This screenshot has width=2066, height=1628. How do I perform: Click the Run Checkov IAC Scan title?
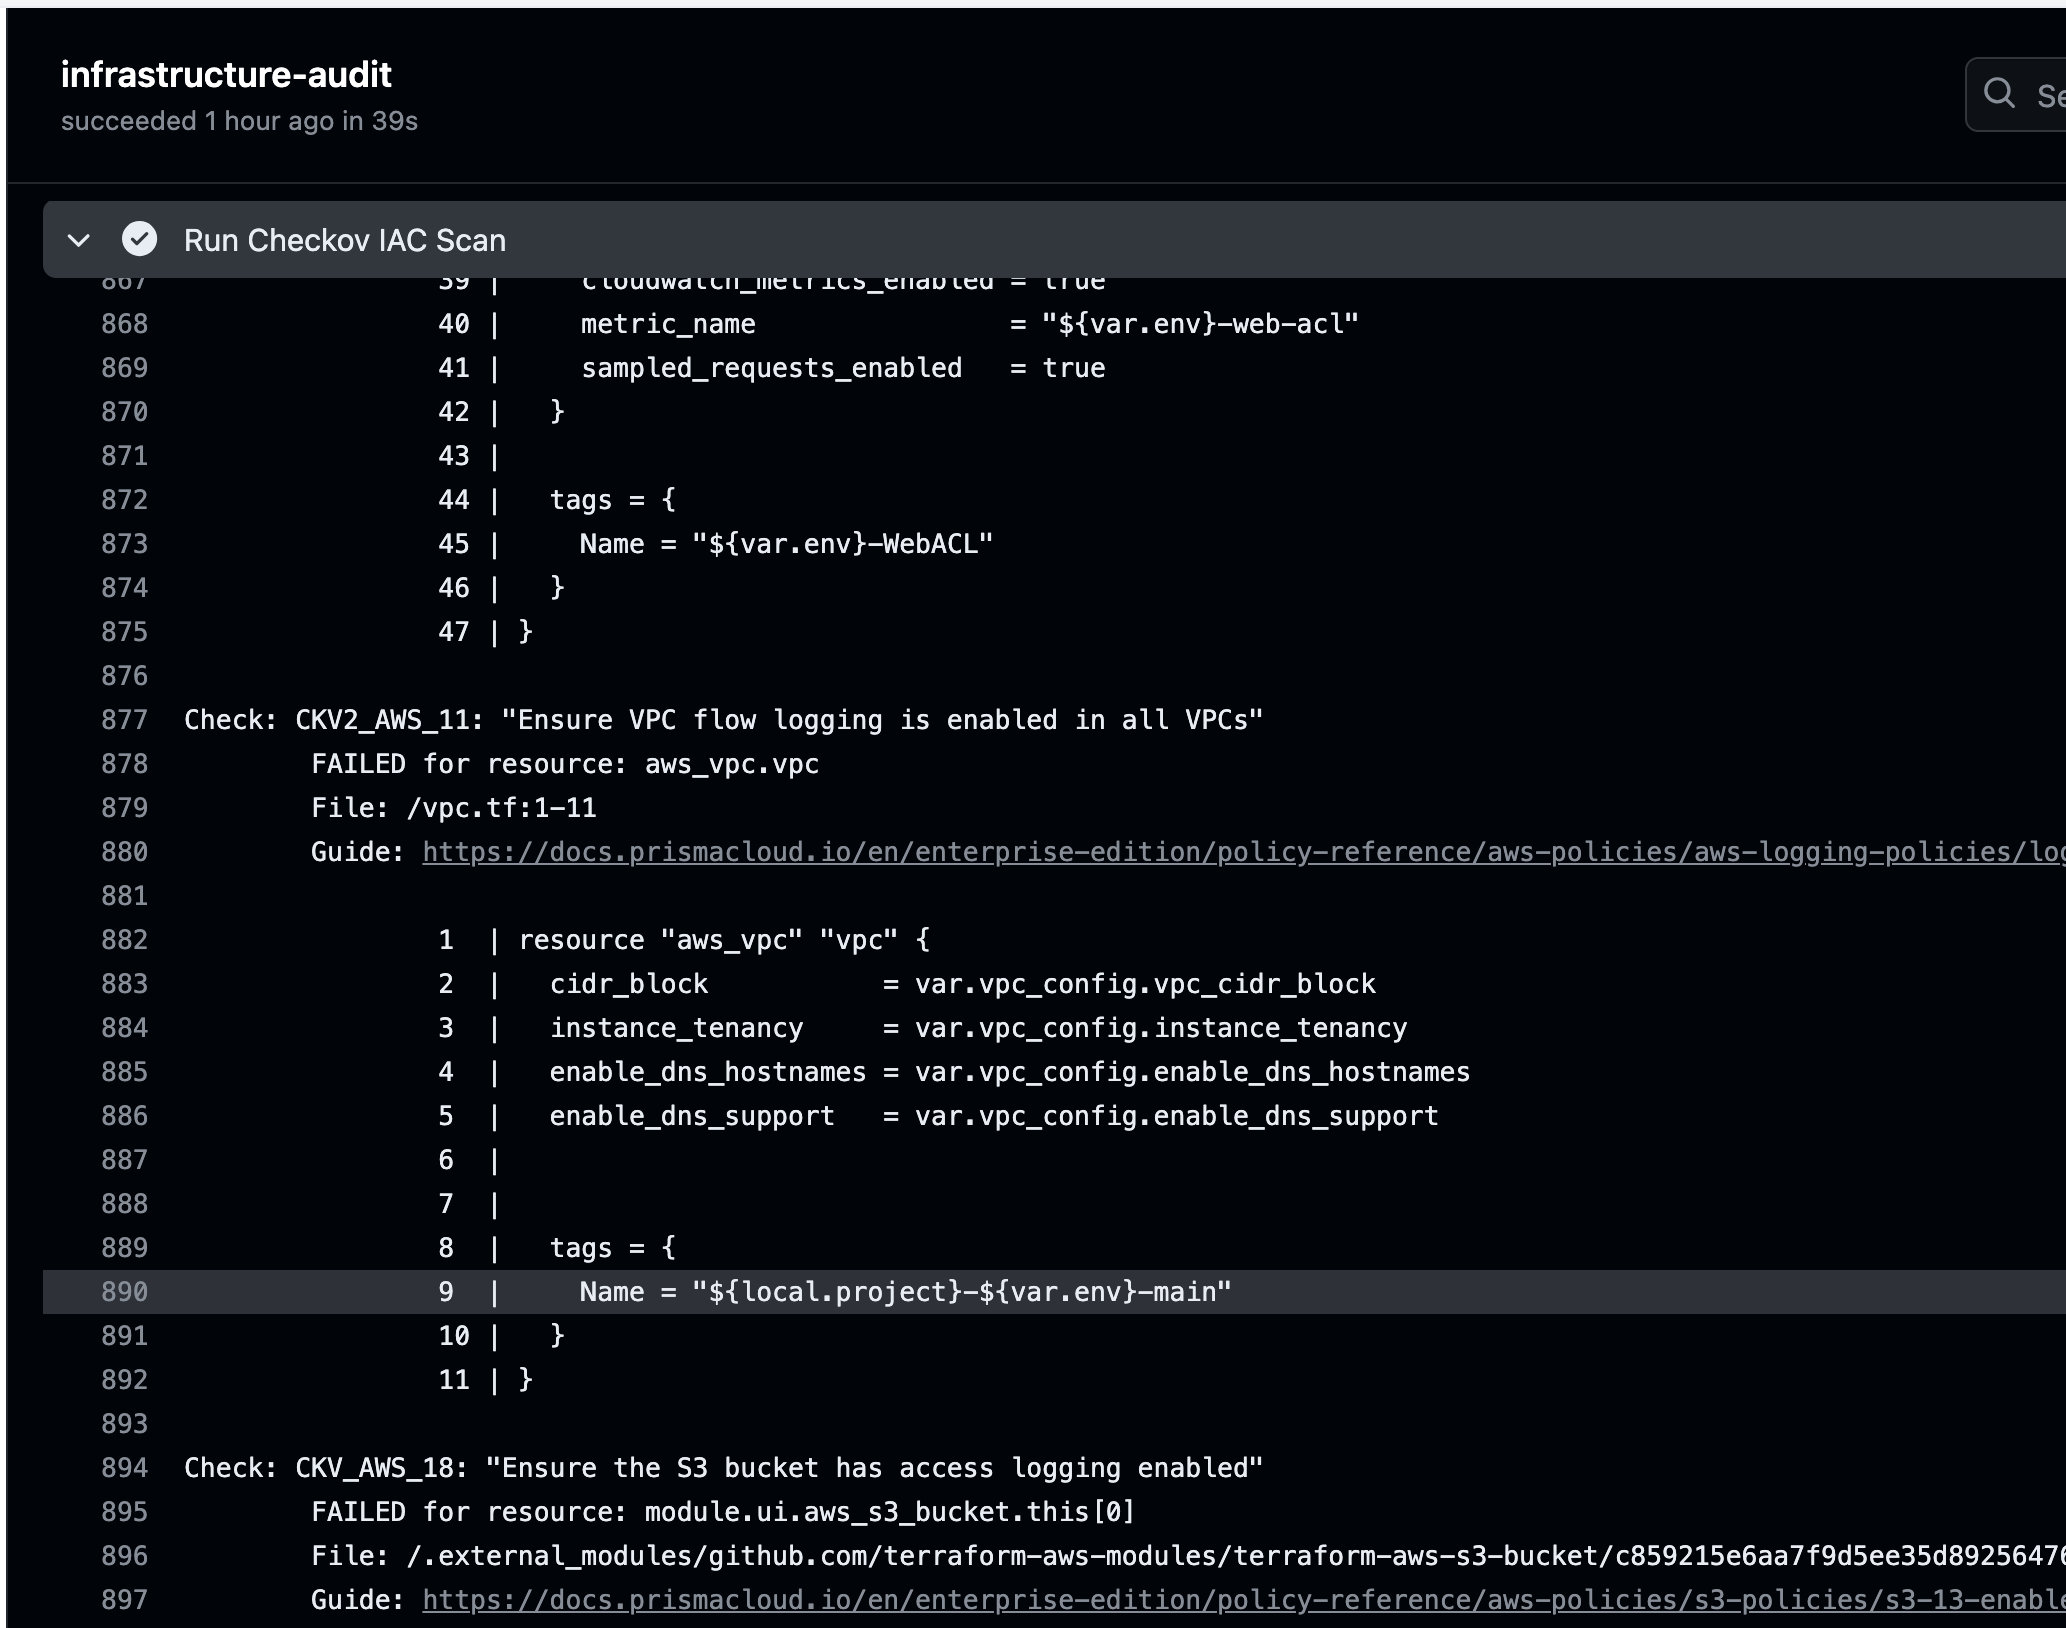tap(344, 241)
